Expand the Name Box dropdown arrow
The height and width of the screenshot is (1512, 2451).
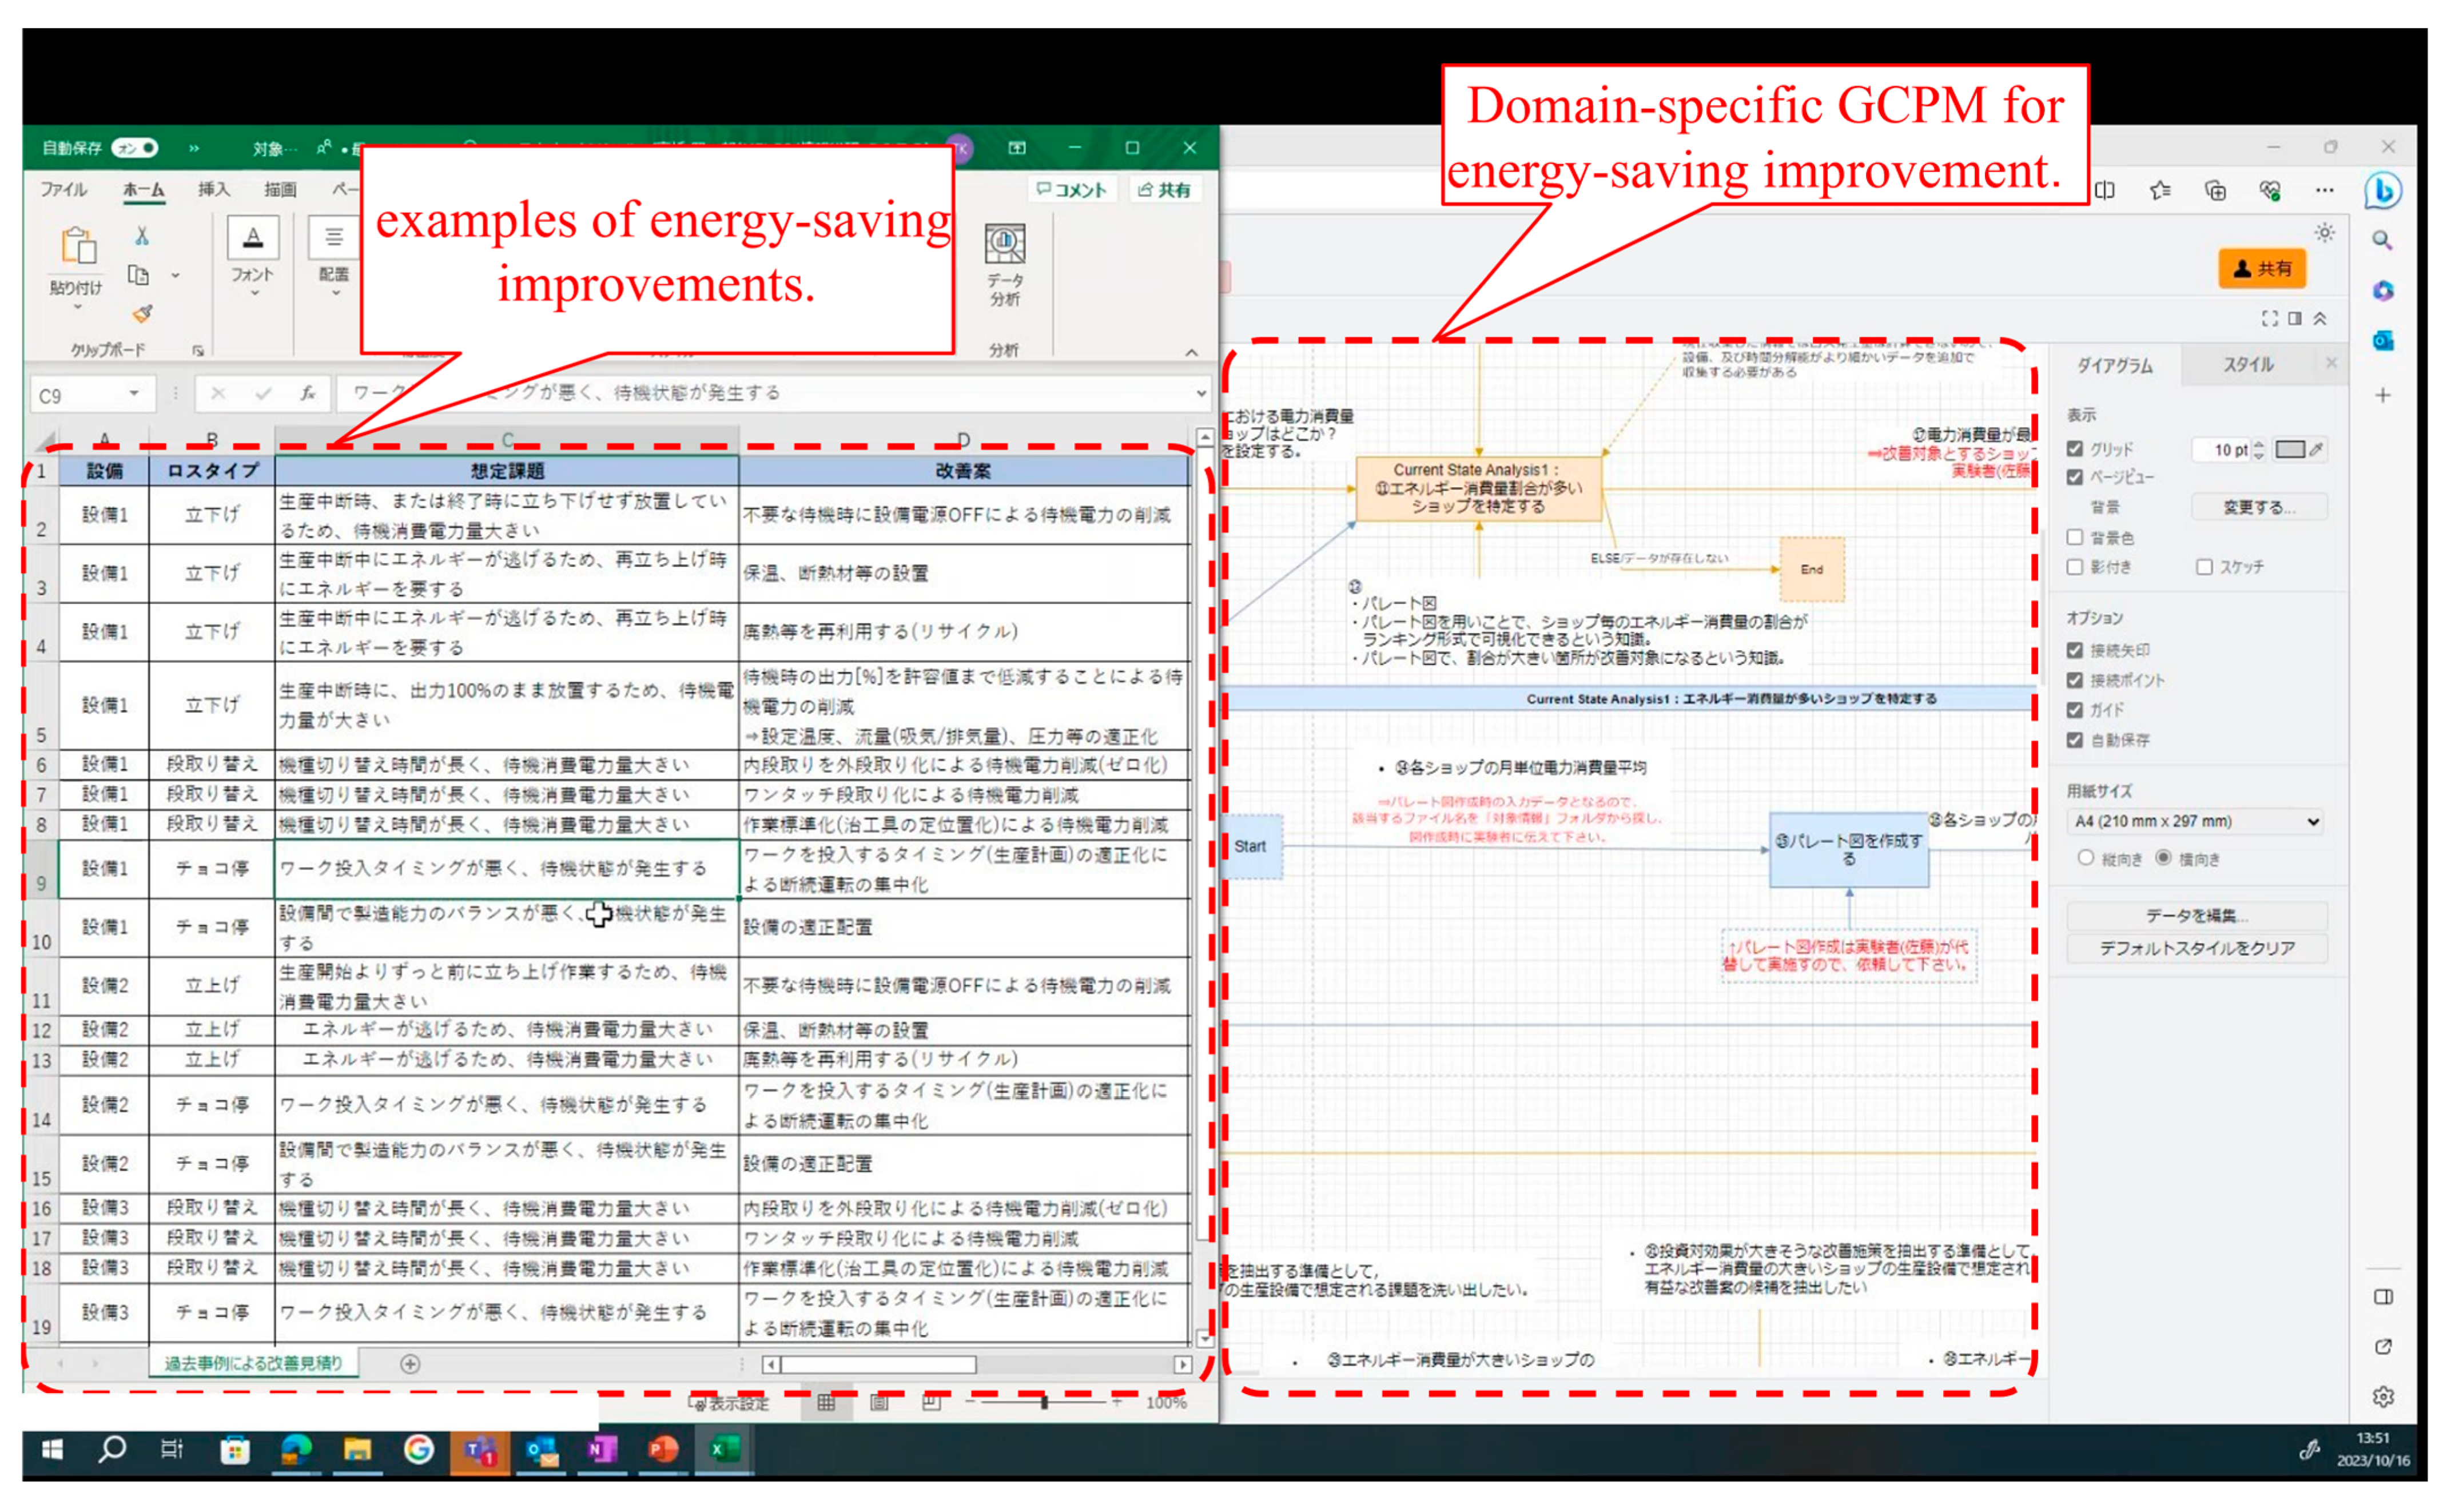(134, 394)
